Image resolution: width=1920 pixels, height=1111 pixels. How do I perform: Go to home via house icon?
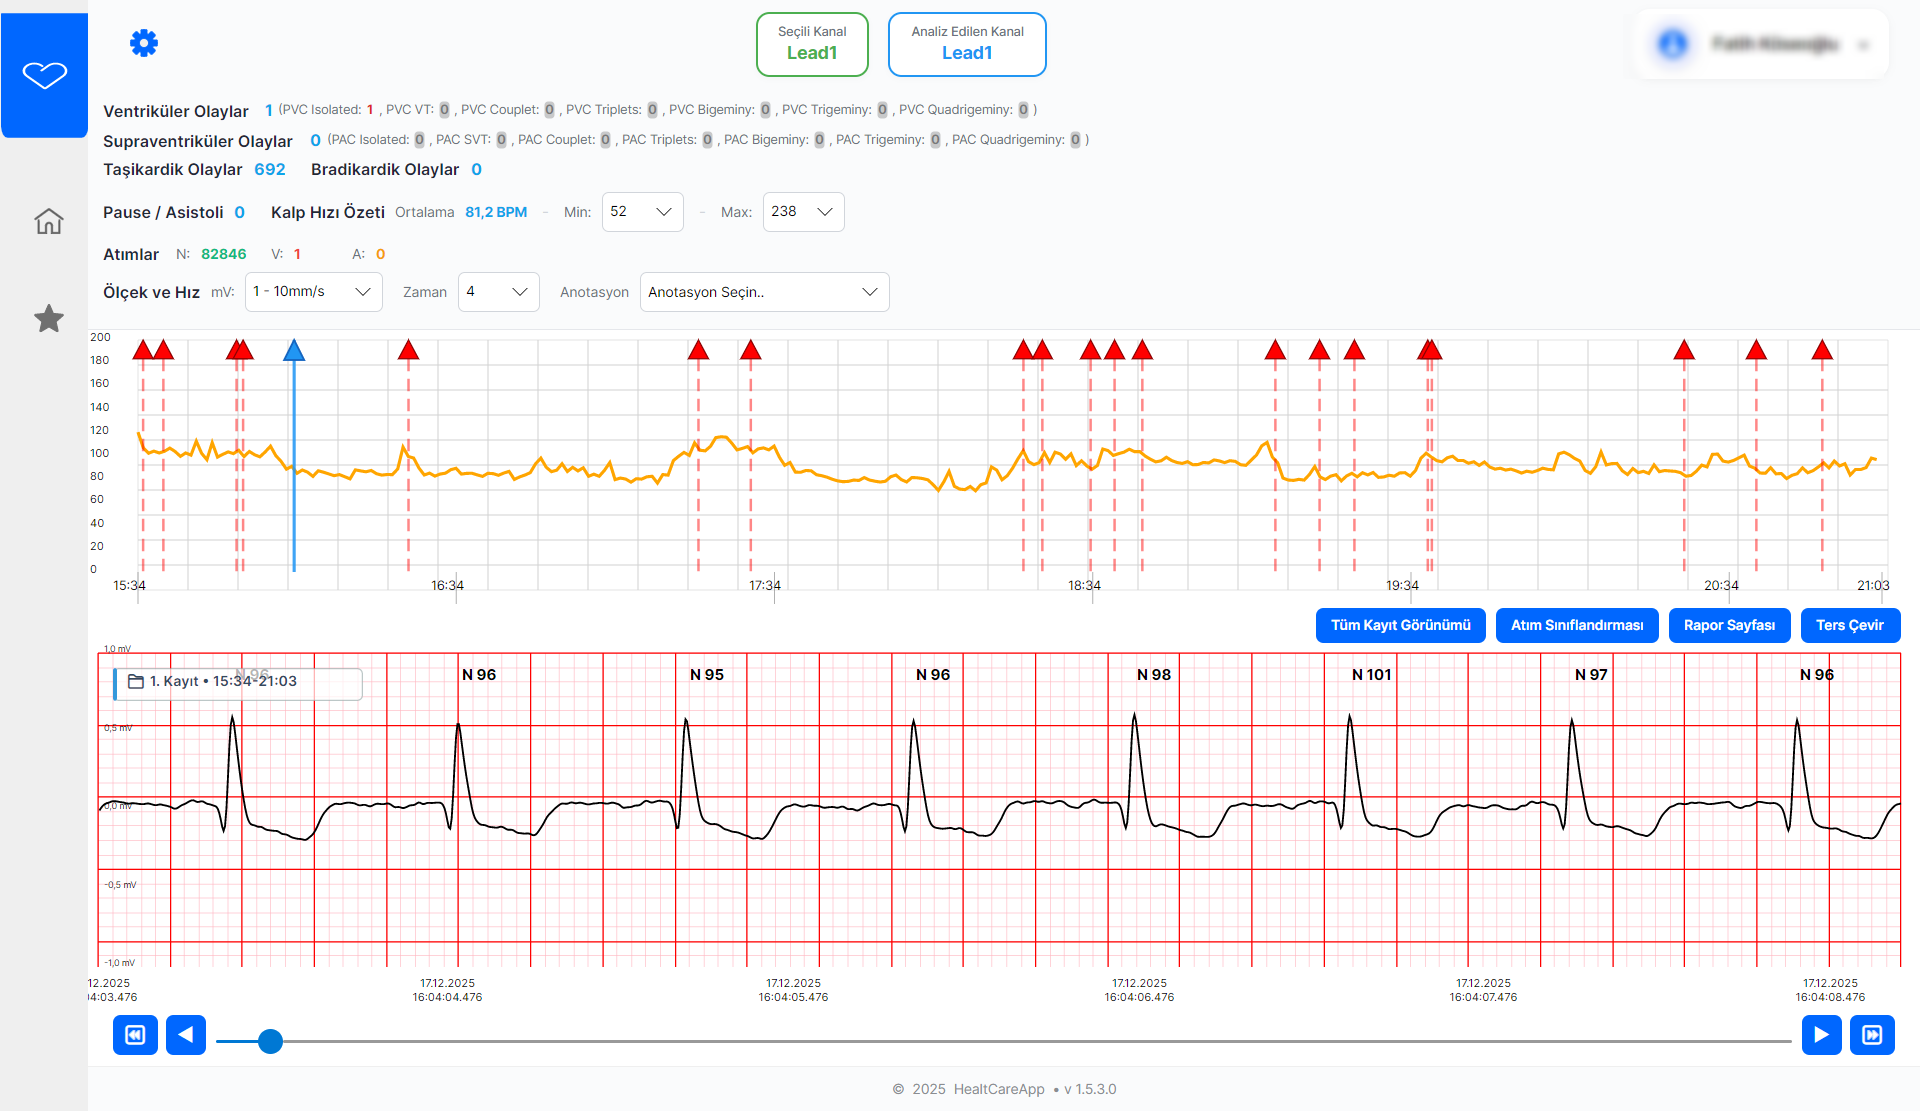(48, 221)
